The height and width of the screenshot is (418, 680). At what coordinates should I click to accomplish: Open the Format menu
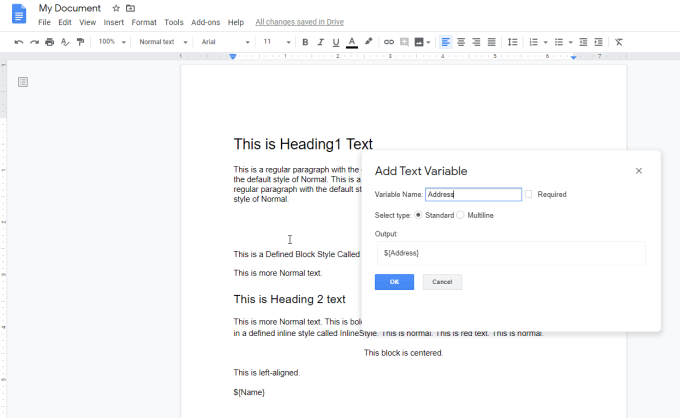[x=144, y=22]
